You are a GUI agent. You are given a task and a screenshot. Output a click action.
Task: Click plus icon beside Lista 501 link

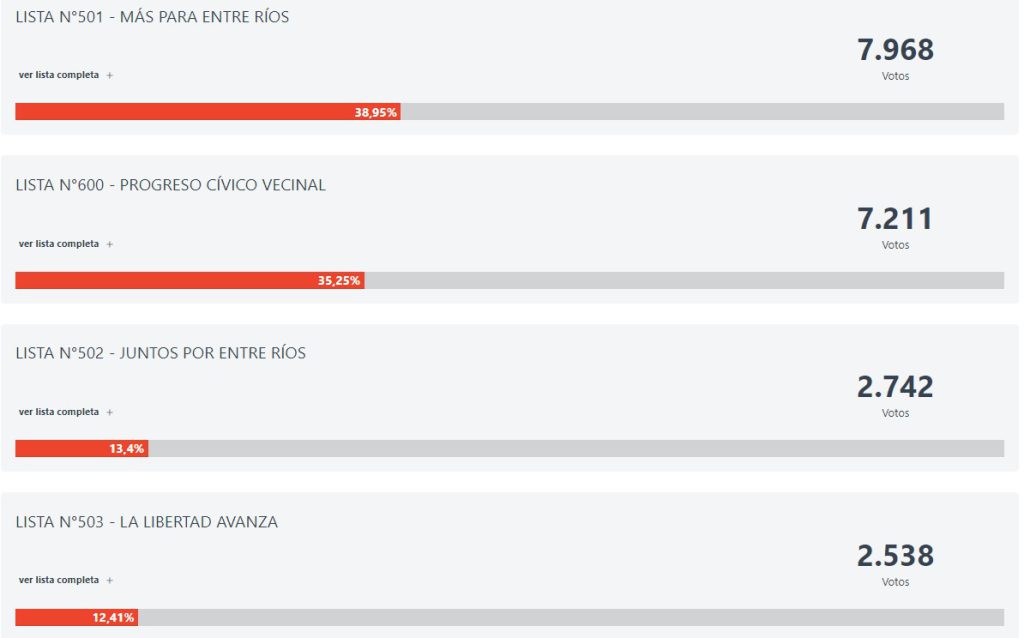tap(110, 76)
